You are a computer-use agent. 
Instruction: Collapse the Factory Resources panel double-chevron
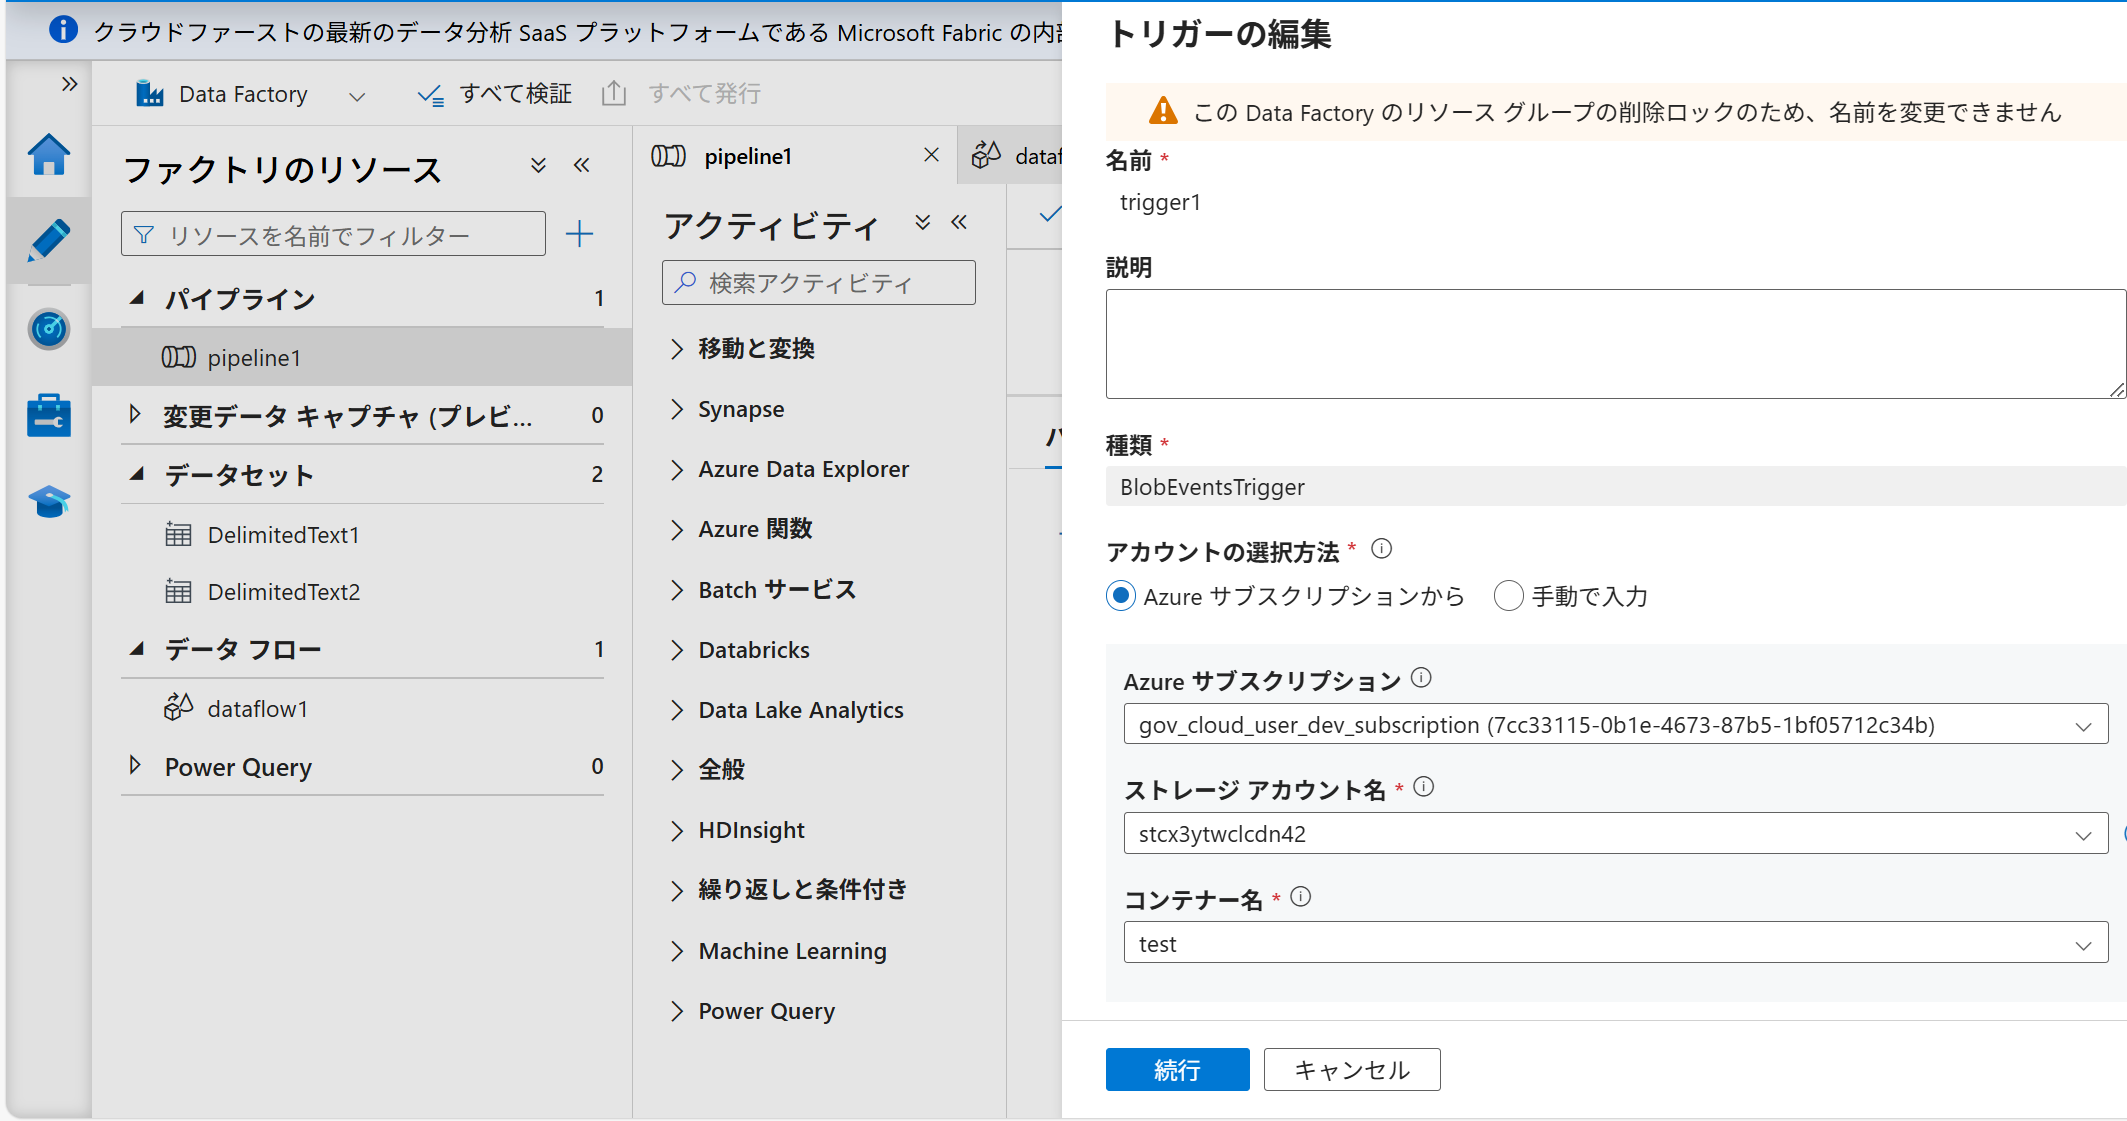[582, 166]
